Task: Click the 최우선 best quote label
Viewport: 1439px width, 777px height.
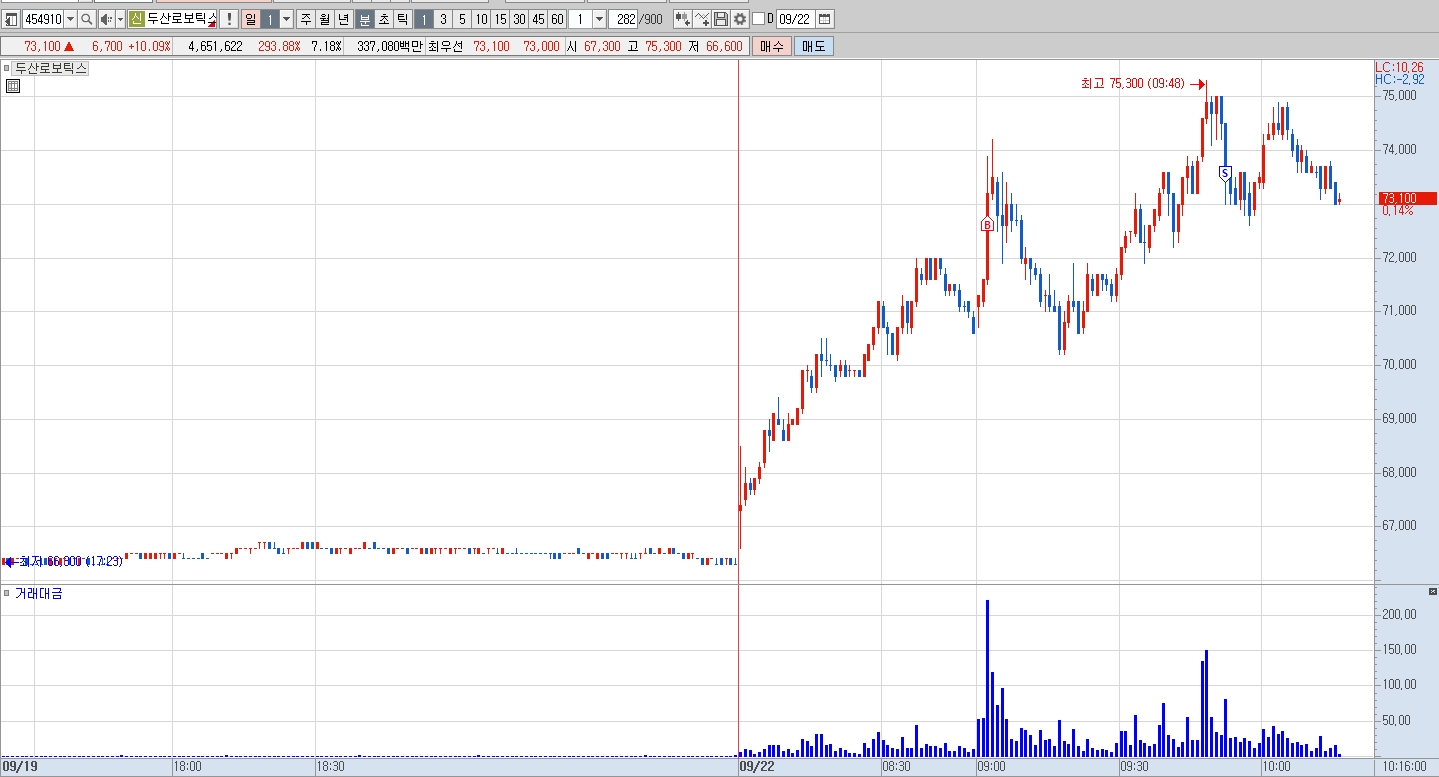Action: tap(446, 46)
